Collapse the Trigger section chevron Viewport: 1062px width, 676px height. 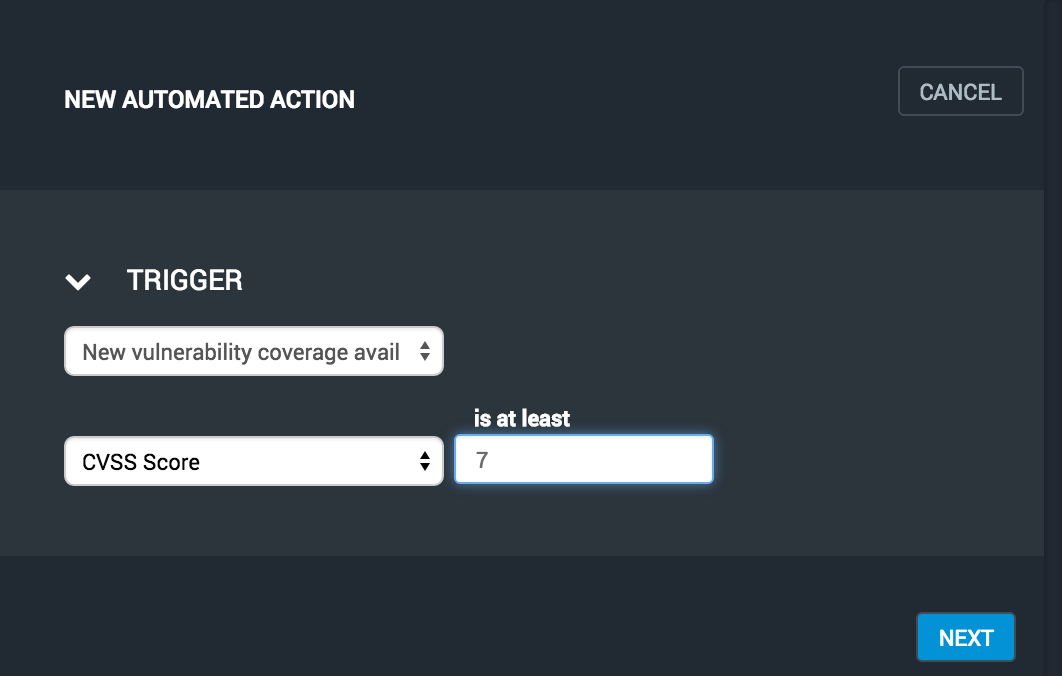[78, 282]
